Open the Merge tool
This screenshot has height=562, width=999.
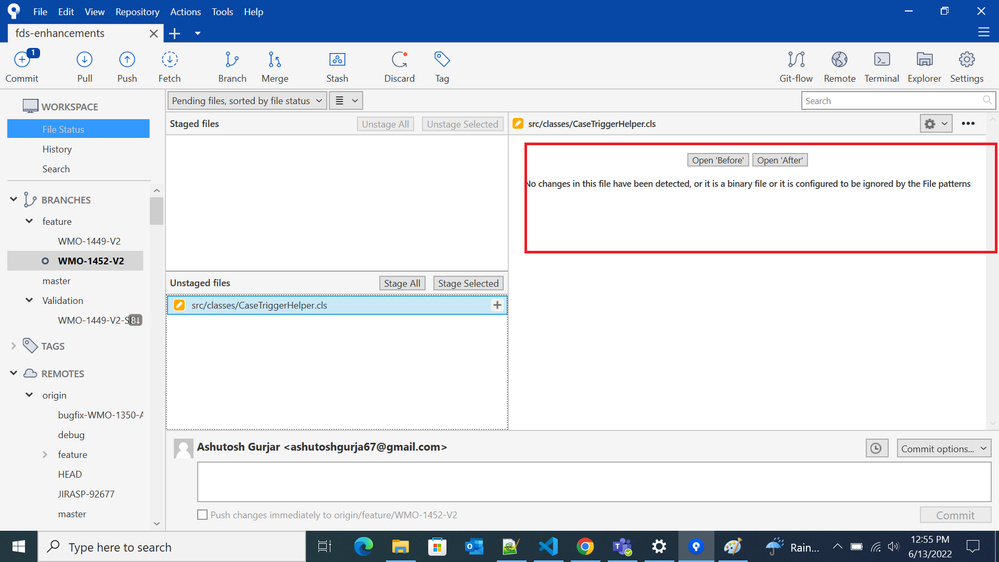(275, 66)
